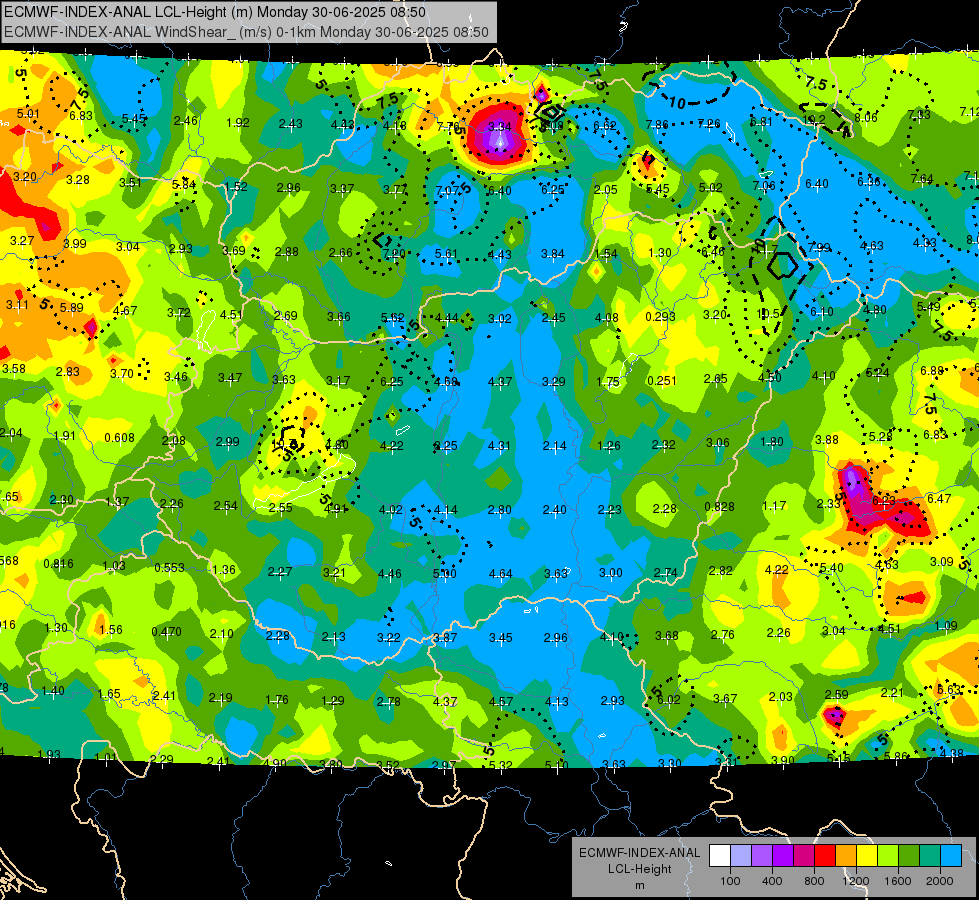979x900 pixels.
Task: Click the 10.5 wind shear value
Action: tap(768, 314)
